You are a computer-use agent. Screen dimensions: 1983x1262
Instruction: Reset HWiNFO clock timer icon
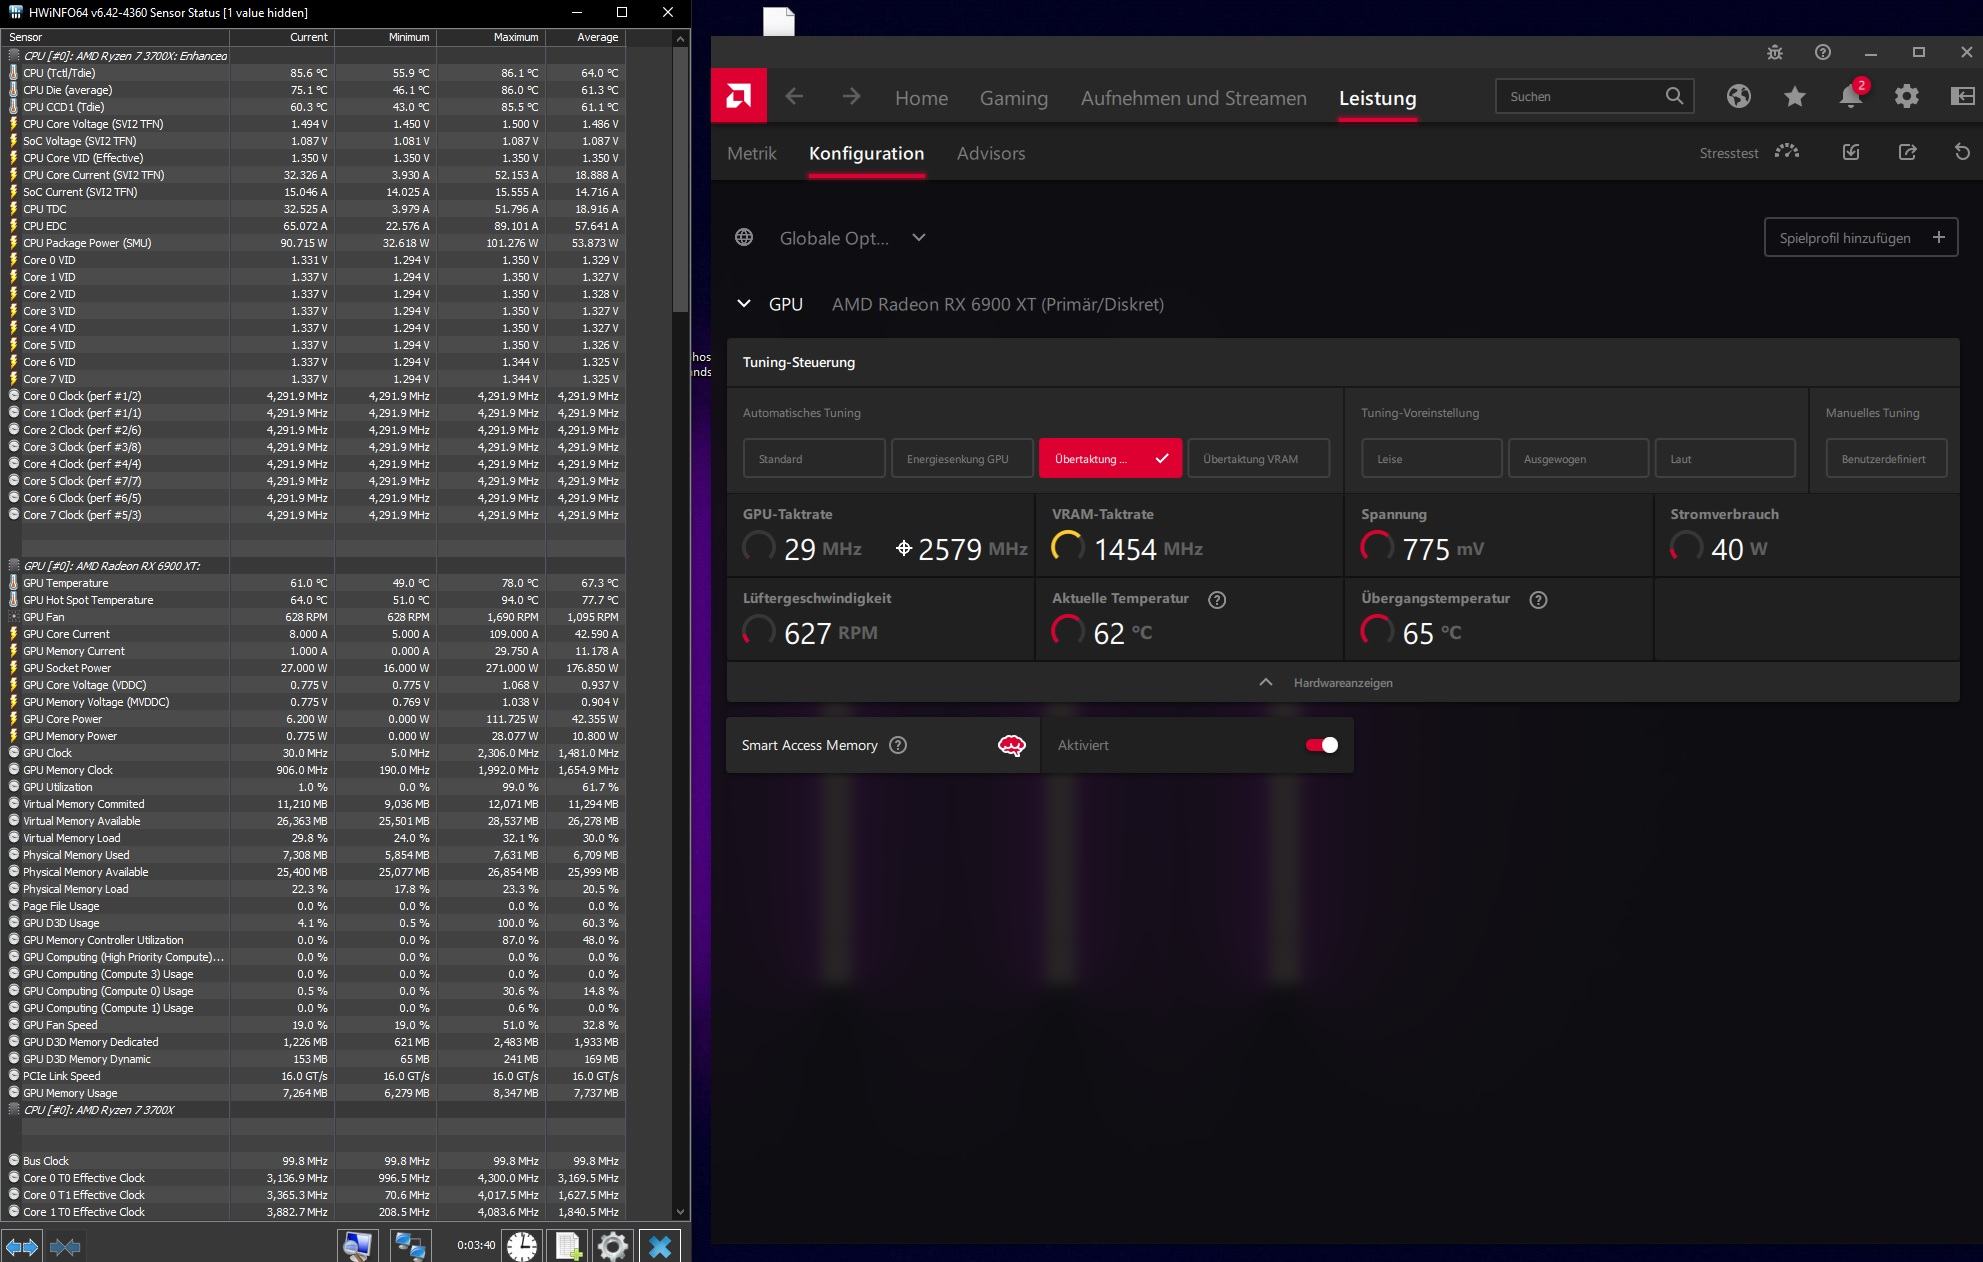522,1246
